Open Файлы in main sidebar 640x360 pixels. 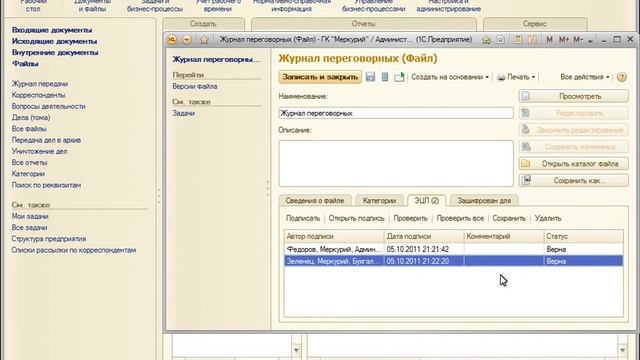coord(25,64)
